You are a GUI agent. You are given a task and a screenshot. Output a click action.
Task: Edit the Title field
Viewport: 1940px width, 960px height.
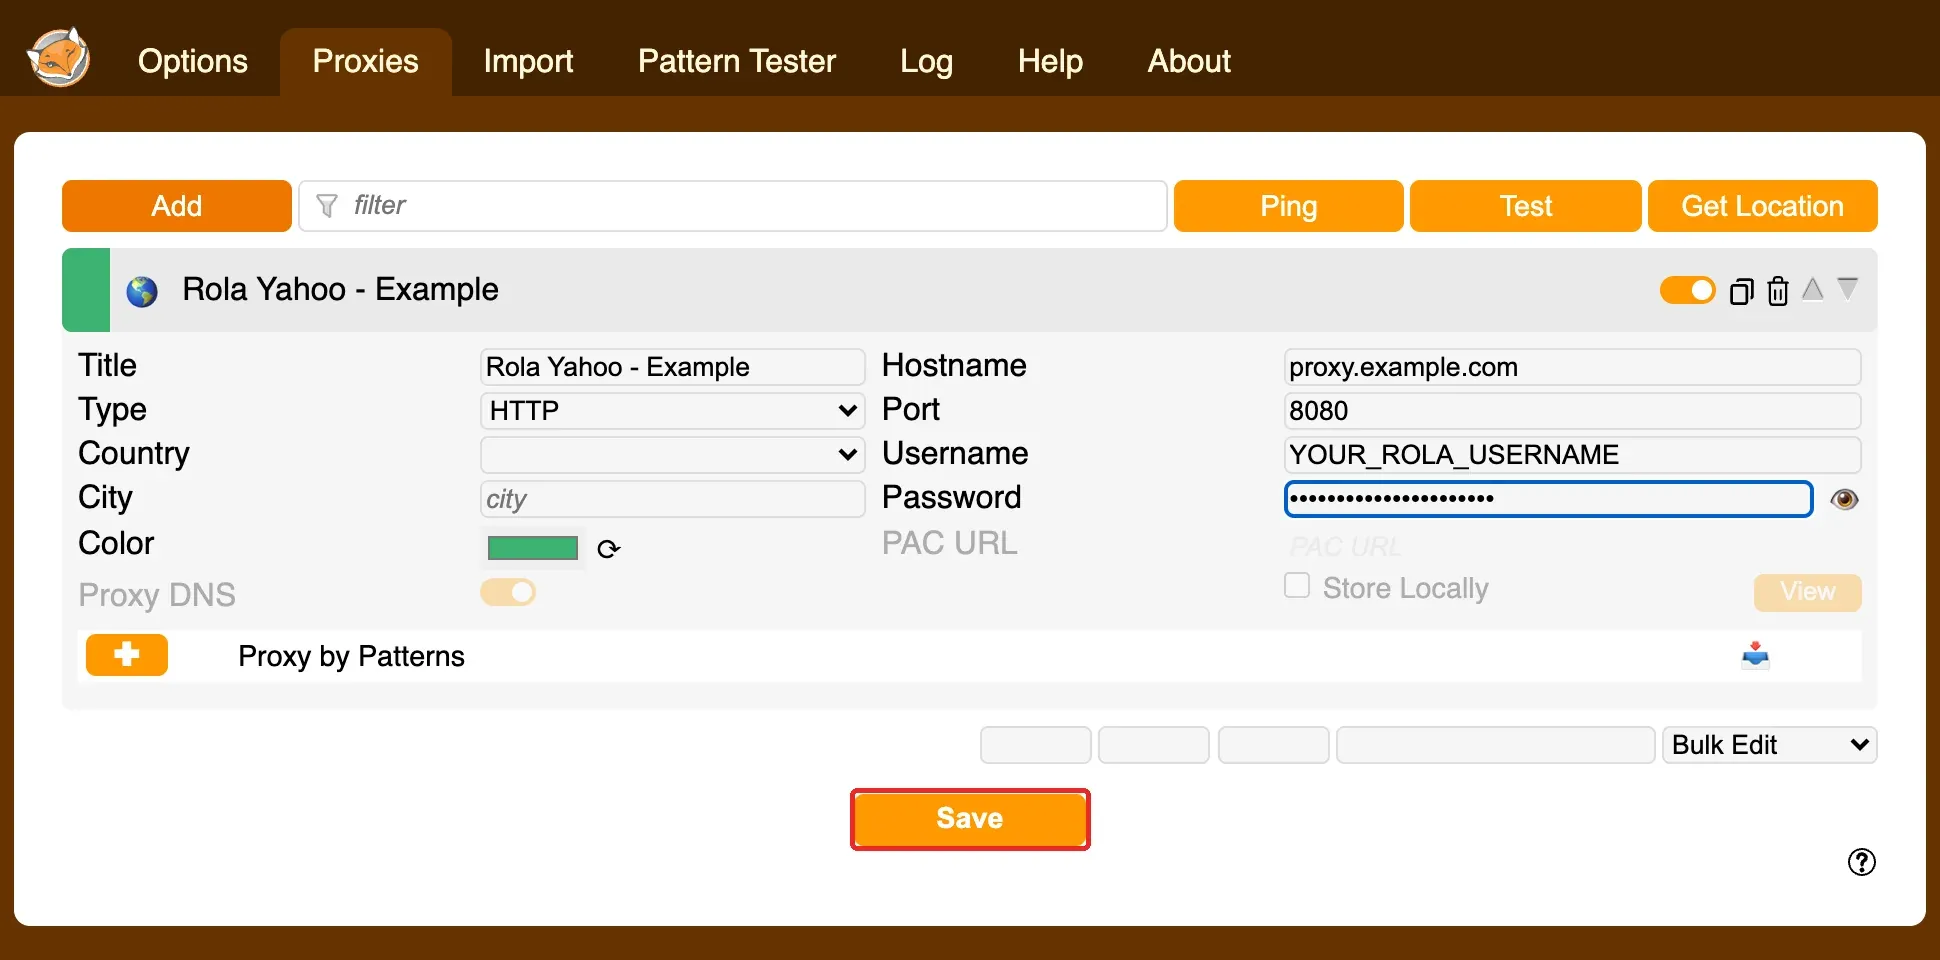[672, 367]
